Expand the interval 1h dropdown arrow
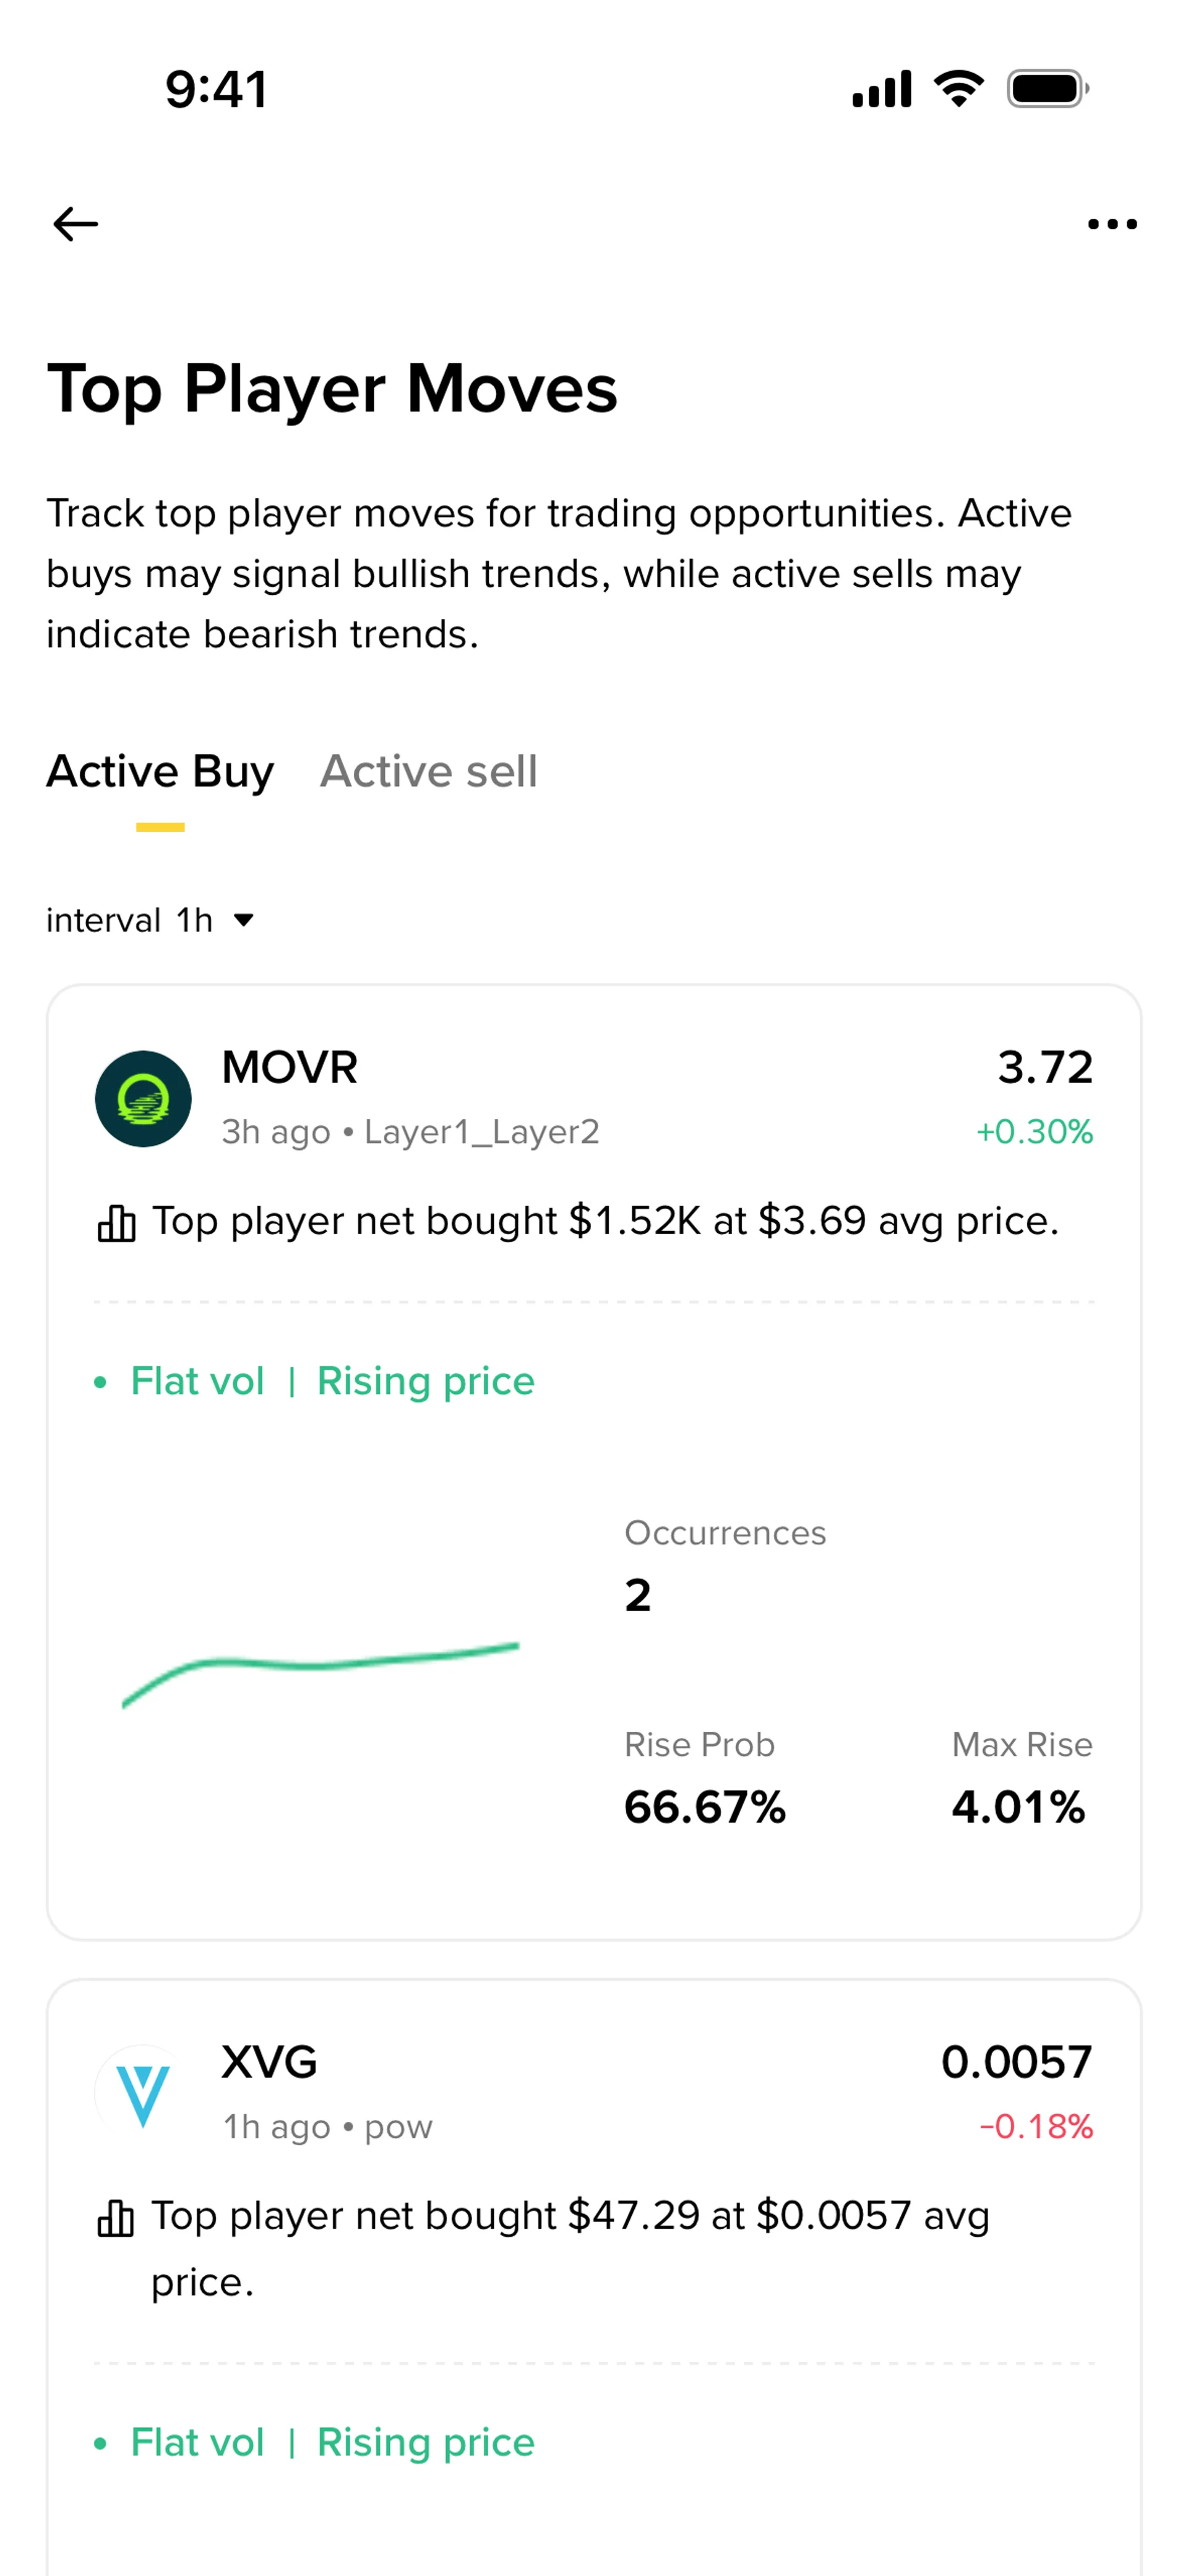The height and width of the screenshot is (2576, 1188). (243, 920)
